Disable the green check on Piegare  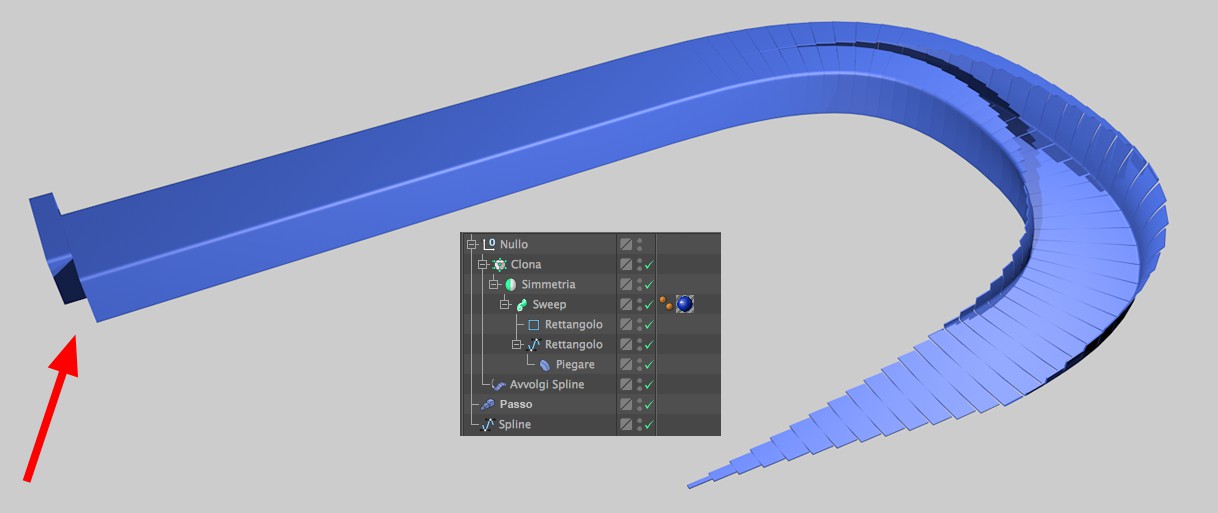(x=649, y=365)
